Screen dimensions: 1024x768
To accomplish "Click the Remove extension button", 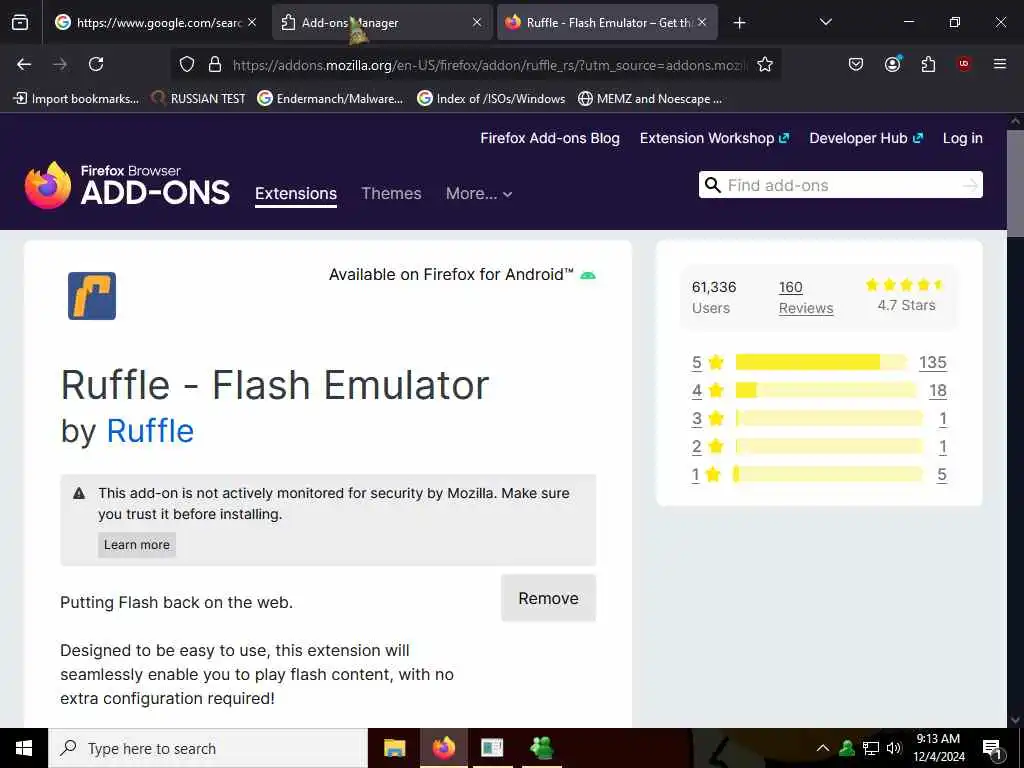I will pyautogui.click(x=549, y=598).
